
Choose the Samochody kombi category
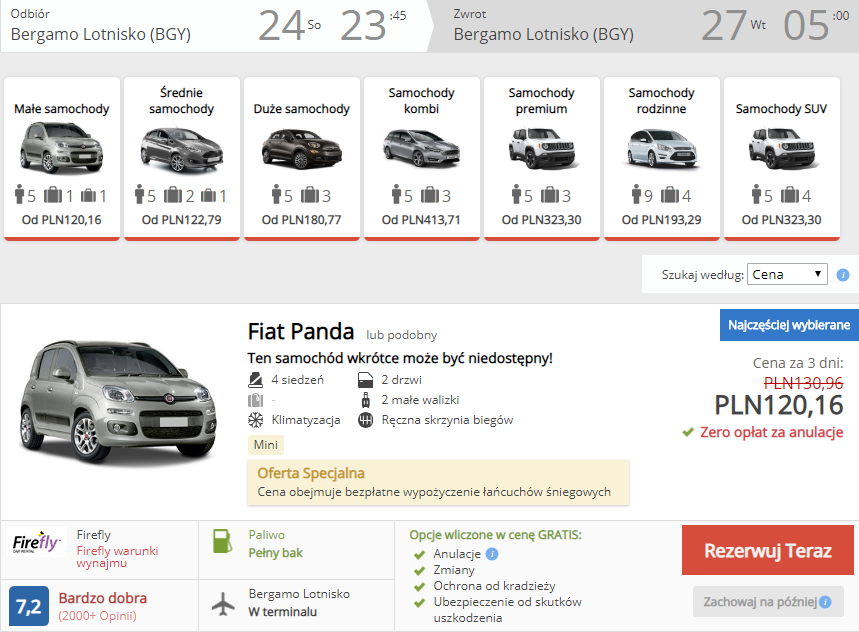[421, 158]
